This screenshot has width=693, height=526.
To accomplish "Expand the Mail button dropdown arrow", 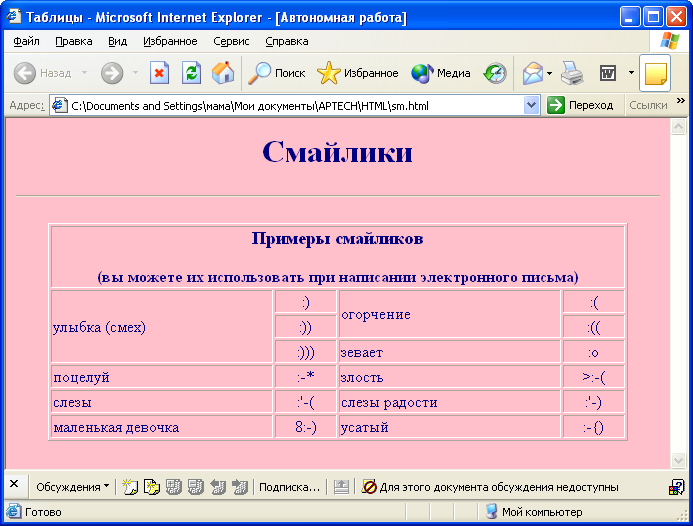I will click(549, 73).
